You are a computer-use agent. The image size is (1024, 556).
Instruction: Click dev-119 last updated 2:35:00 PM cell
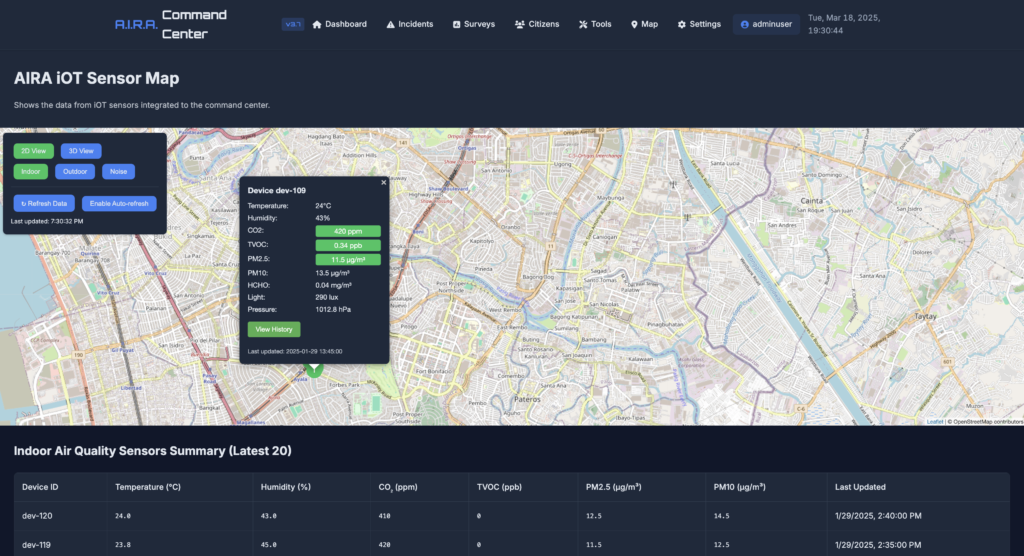[878, 545]
